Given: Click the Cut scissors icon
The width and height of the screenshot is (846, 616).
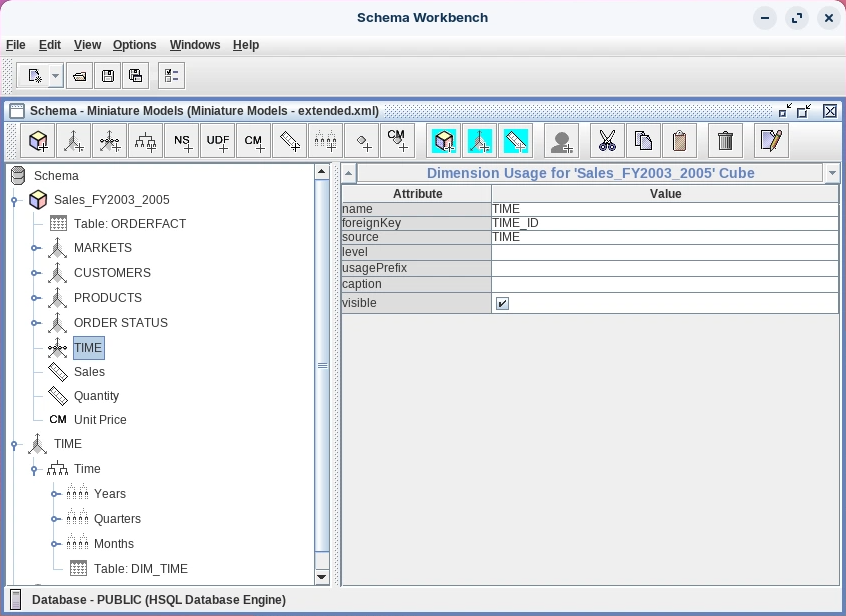Looking at the screenshot, I should (607, 141).
